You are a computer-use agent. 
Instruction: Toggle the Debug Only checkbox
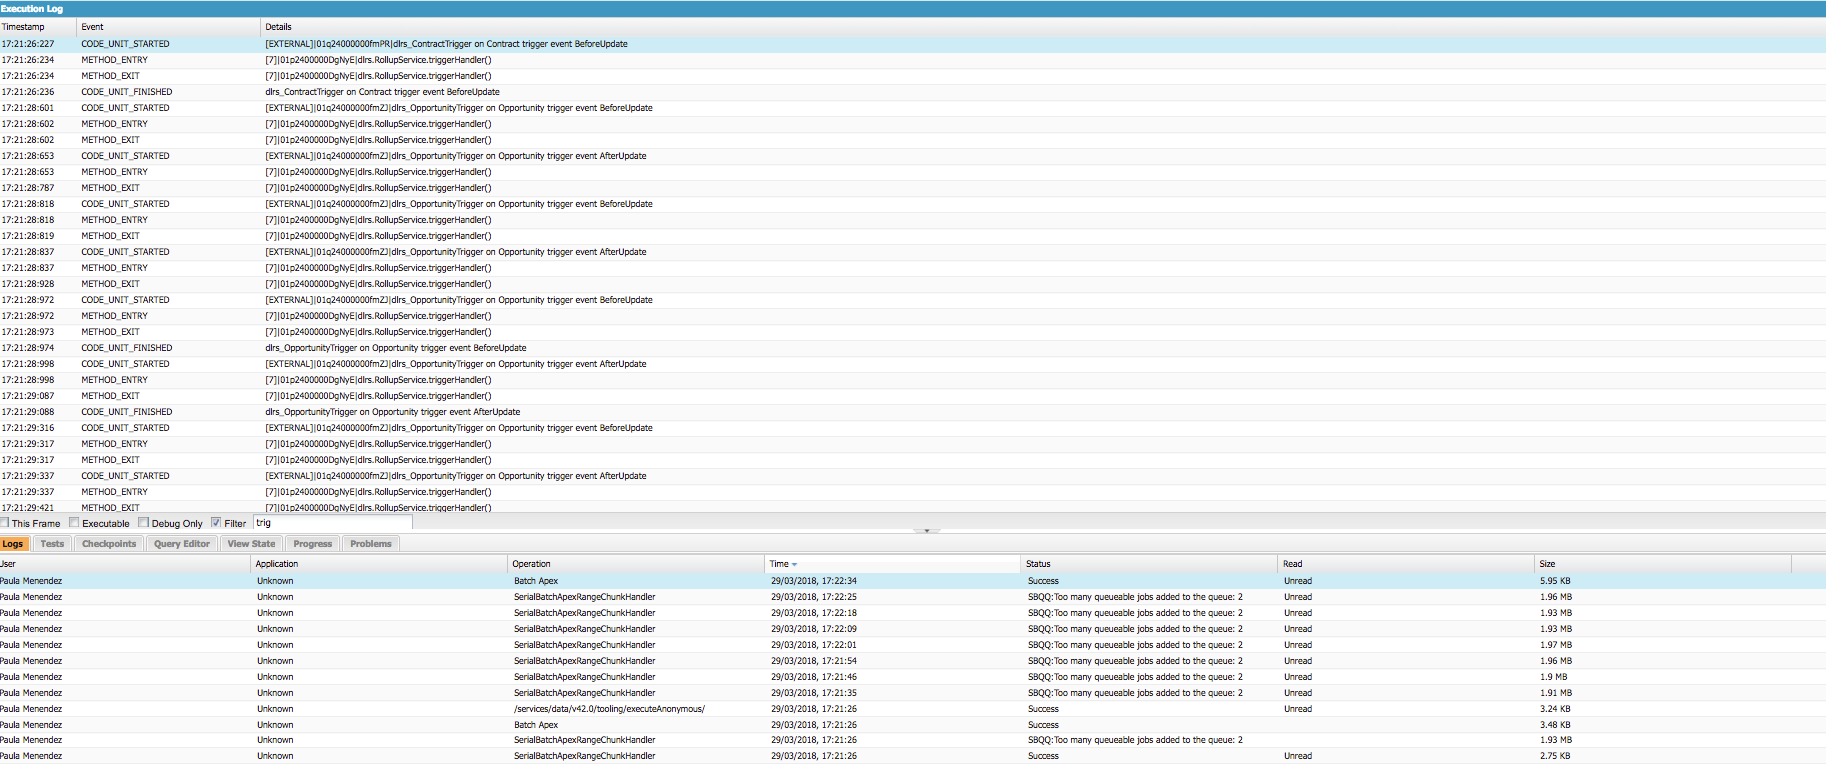click(144, 523)
